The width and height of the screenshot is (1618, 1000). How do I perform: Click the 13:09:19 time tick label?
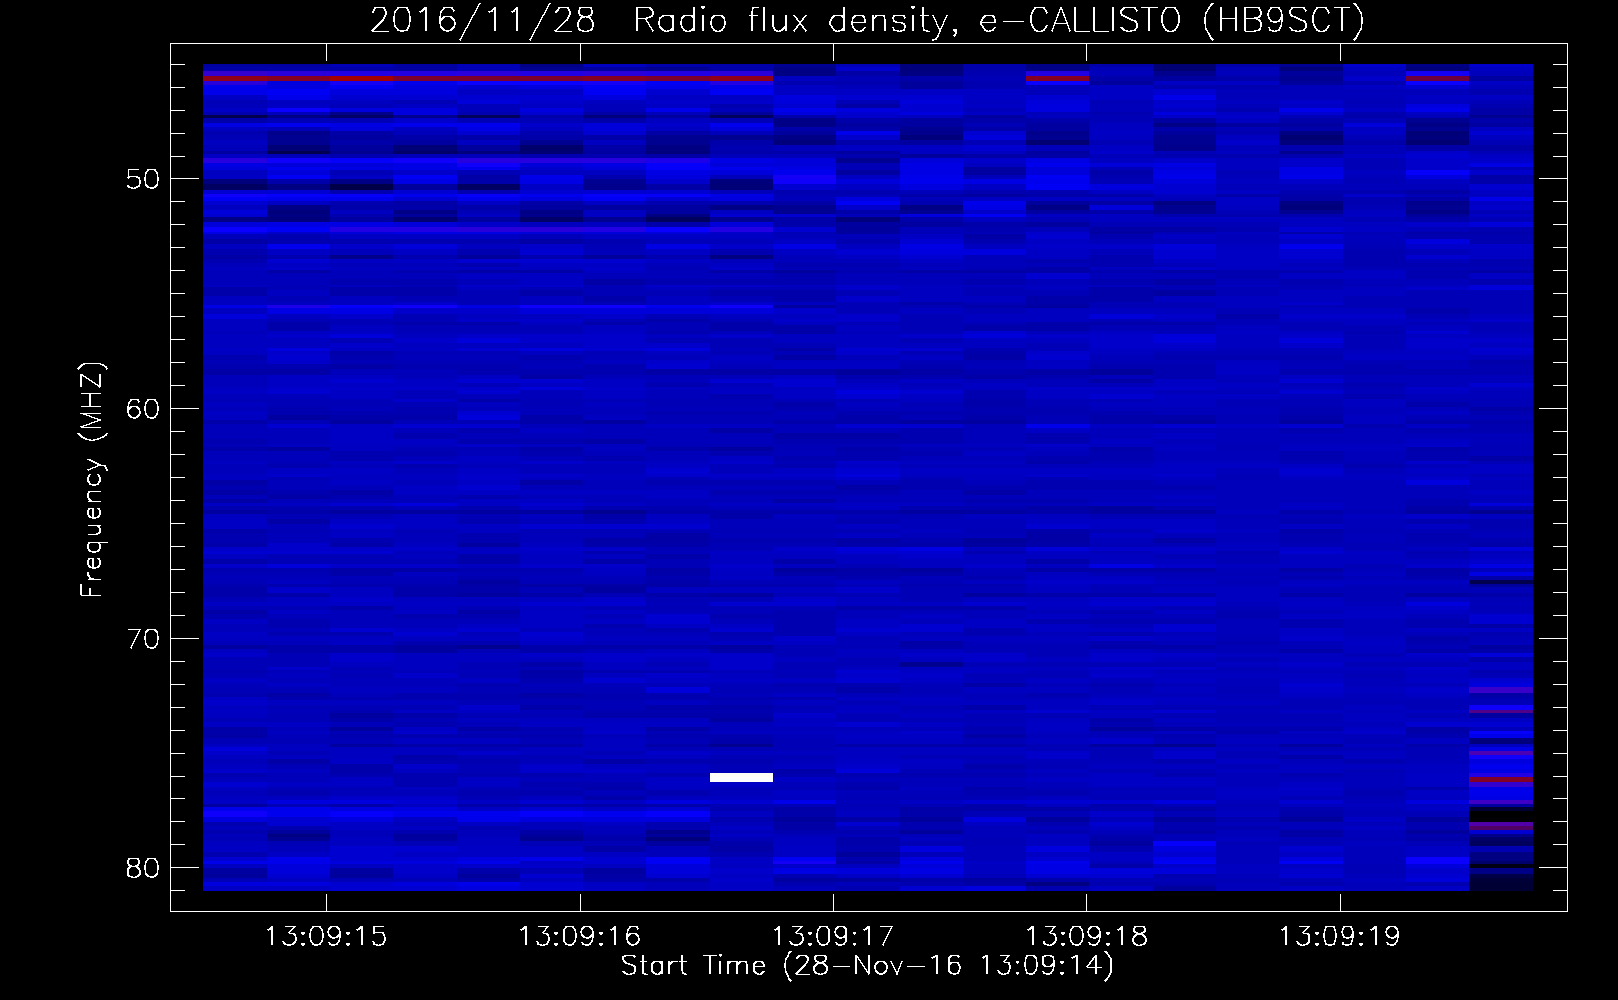tap(1340, 937)
